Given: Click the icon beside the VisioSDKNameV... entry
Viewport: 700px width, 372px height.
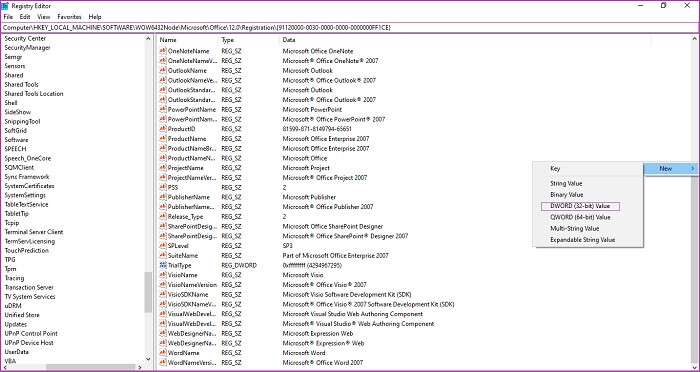Looking at the screenshot, I should click(x=163, y=304).
